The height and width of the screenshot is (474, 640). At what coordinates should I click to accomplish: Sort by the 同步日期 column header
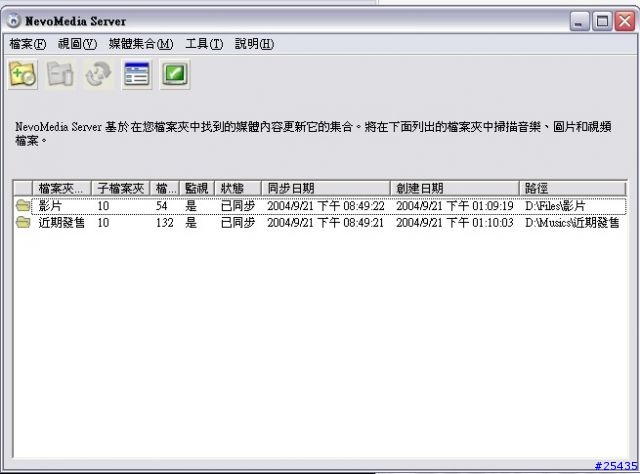tap(326, 188)
